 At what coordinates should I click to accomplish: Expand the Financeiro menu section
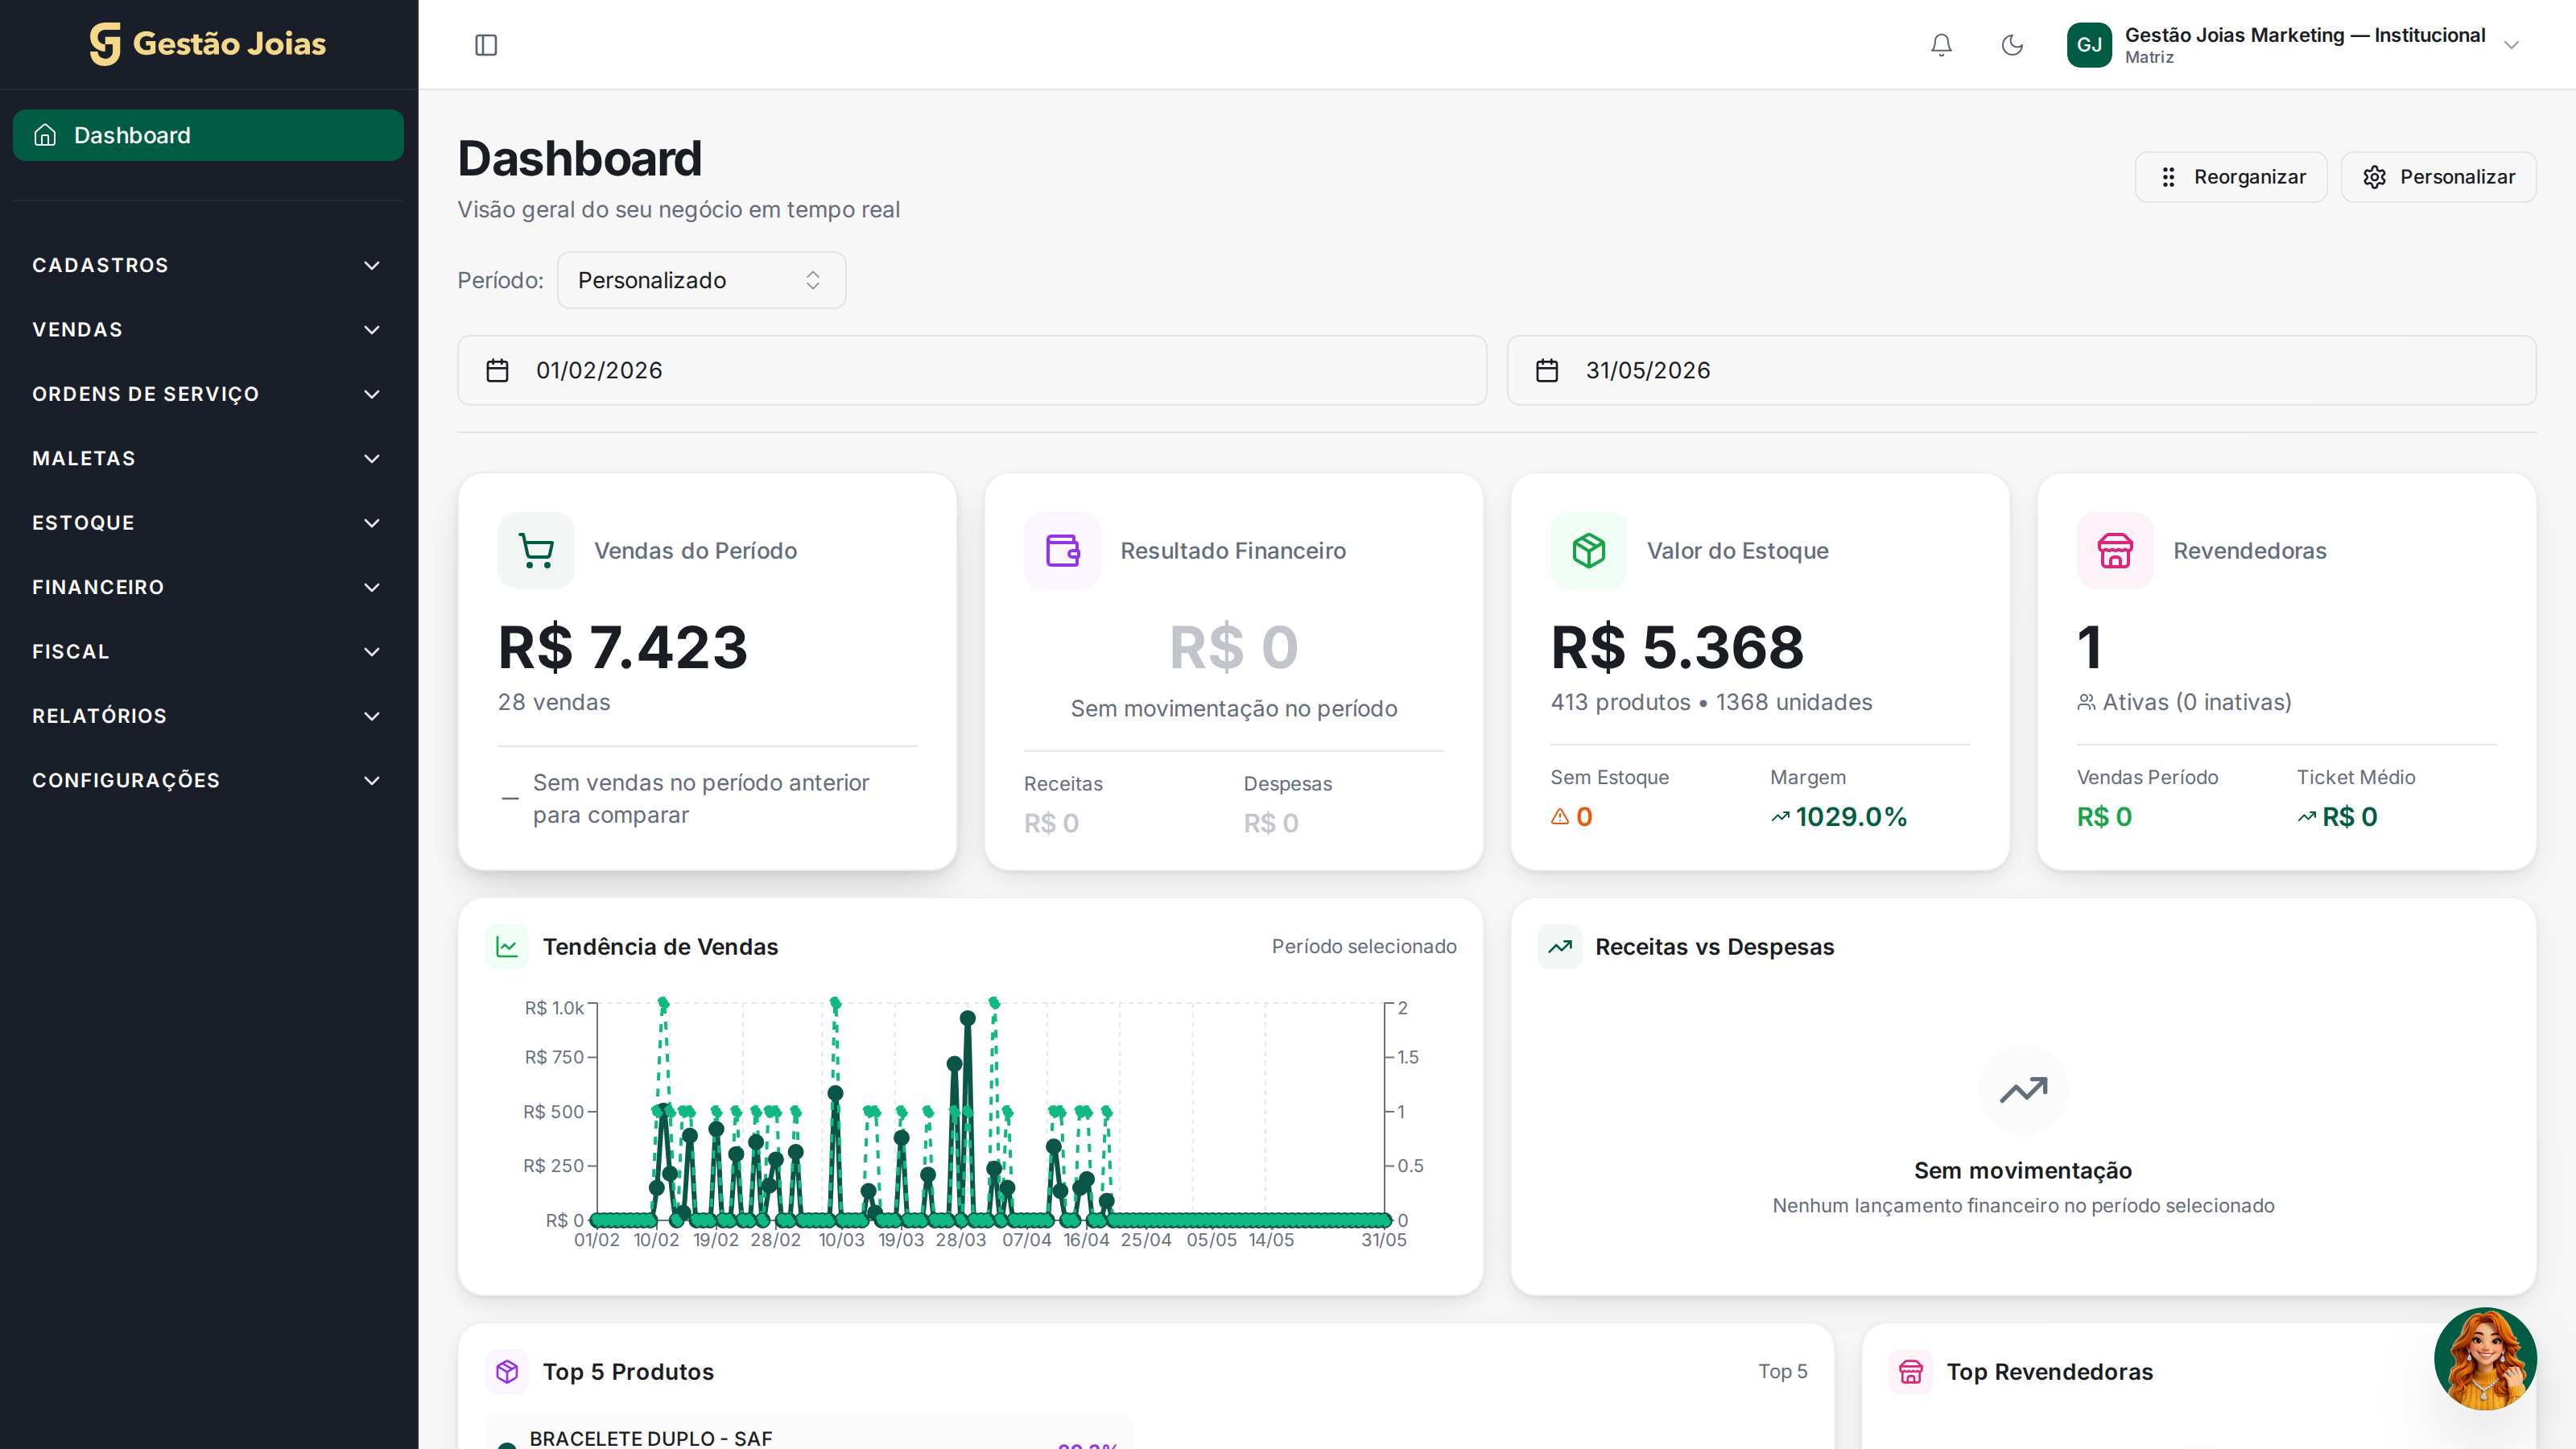pos(208,587)
